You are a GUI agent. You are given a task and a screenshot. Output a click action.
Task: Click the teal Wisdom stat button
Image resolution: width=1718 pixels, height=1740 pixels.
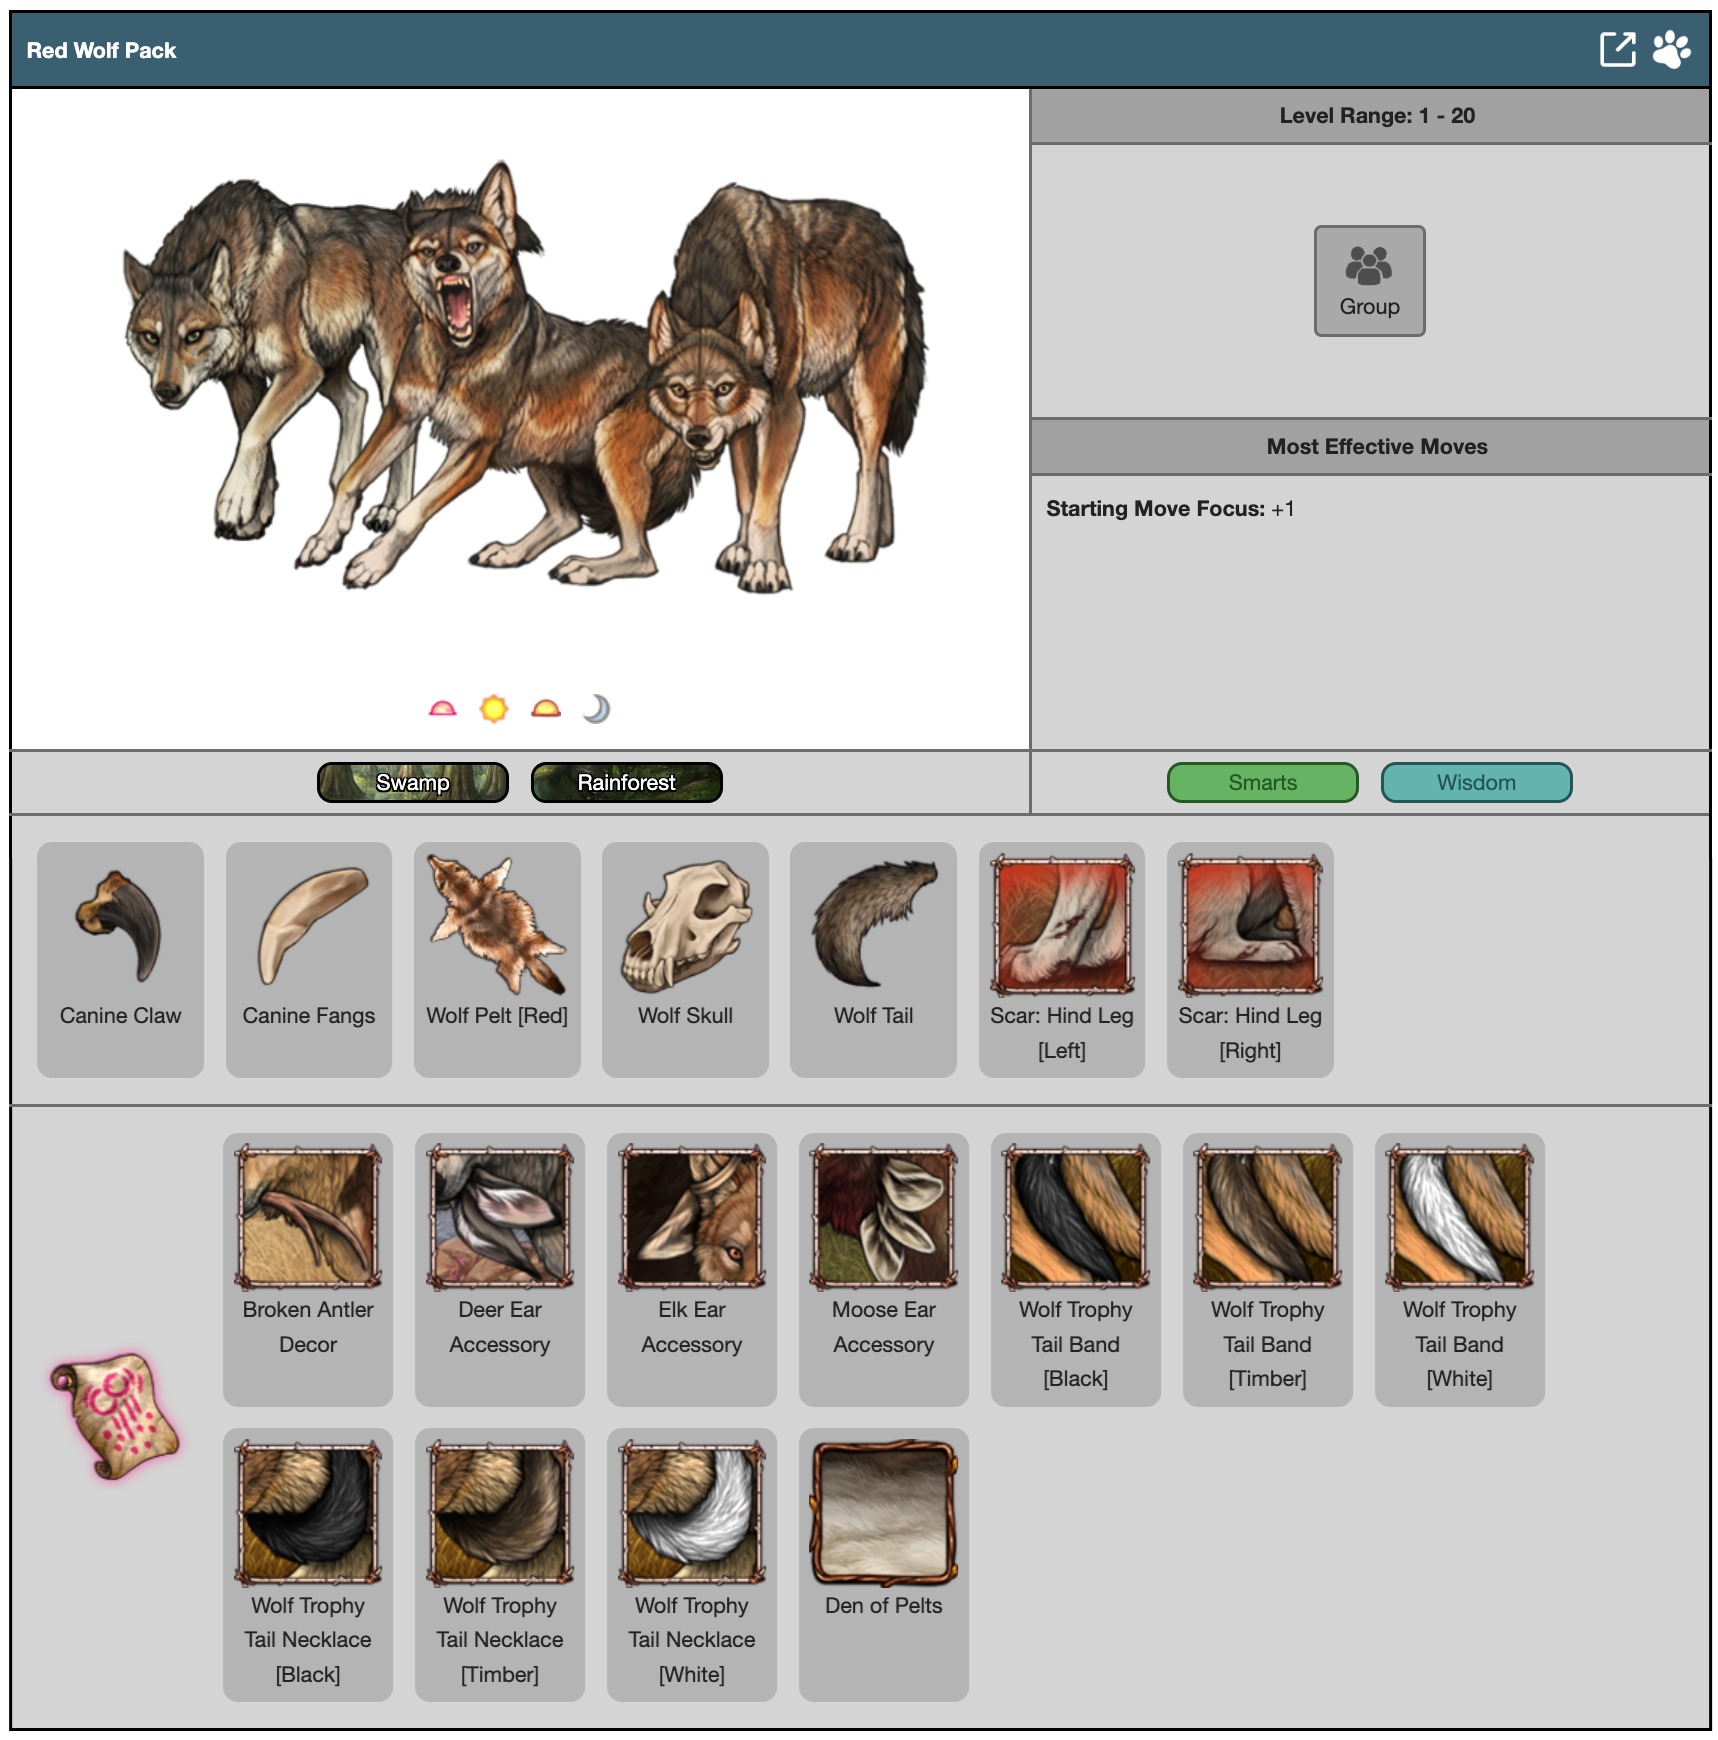[x=1476, y=782]
